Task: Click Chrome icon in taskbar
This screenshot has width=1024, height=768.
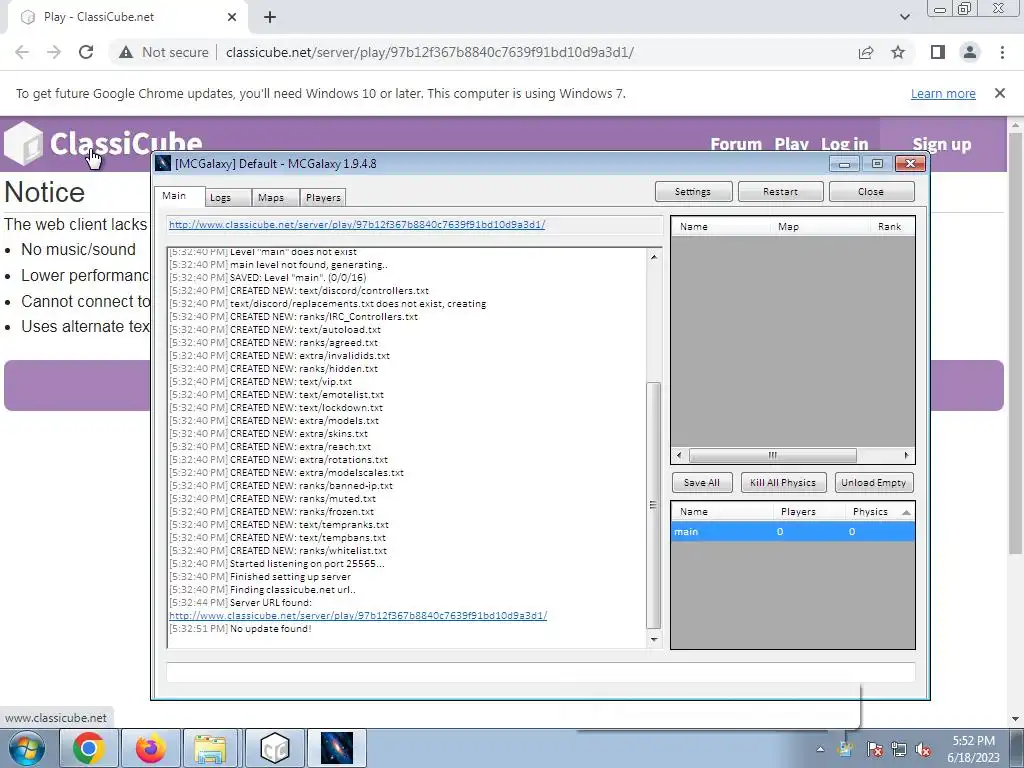Action: coord(89,748)
